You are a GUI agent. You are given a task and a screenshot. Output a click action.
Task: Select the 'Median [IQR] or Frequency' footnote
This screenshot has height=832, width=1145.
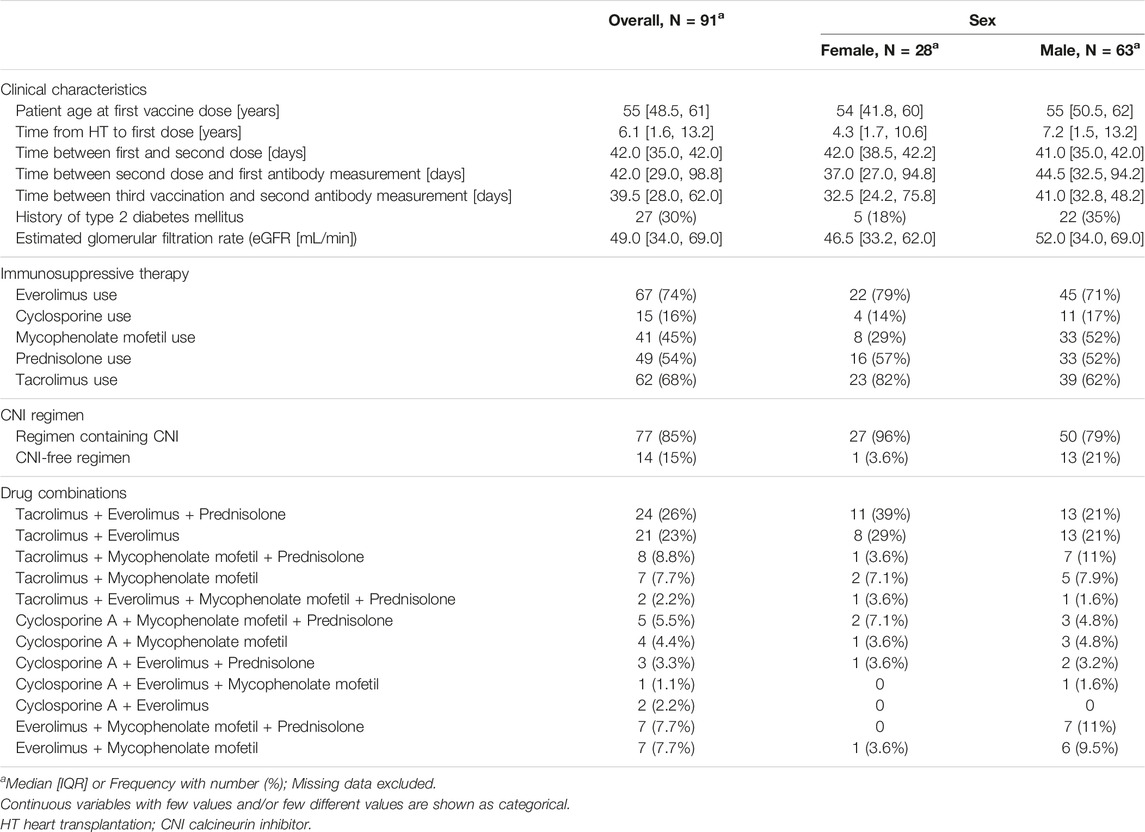click(x=218, y=784)
